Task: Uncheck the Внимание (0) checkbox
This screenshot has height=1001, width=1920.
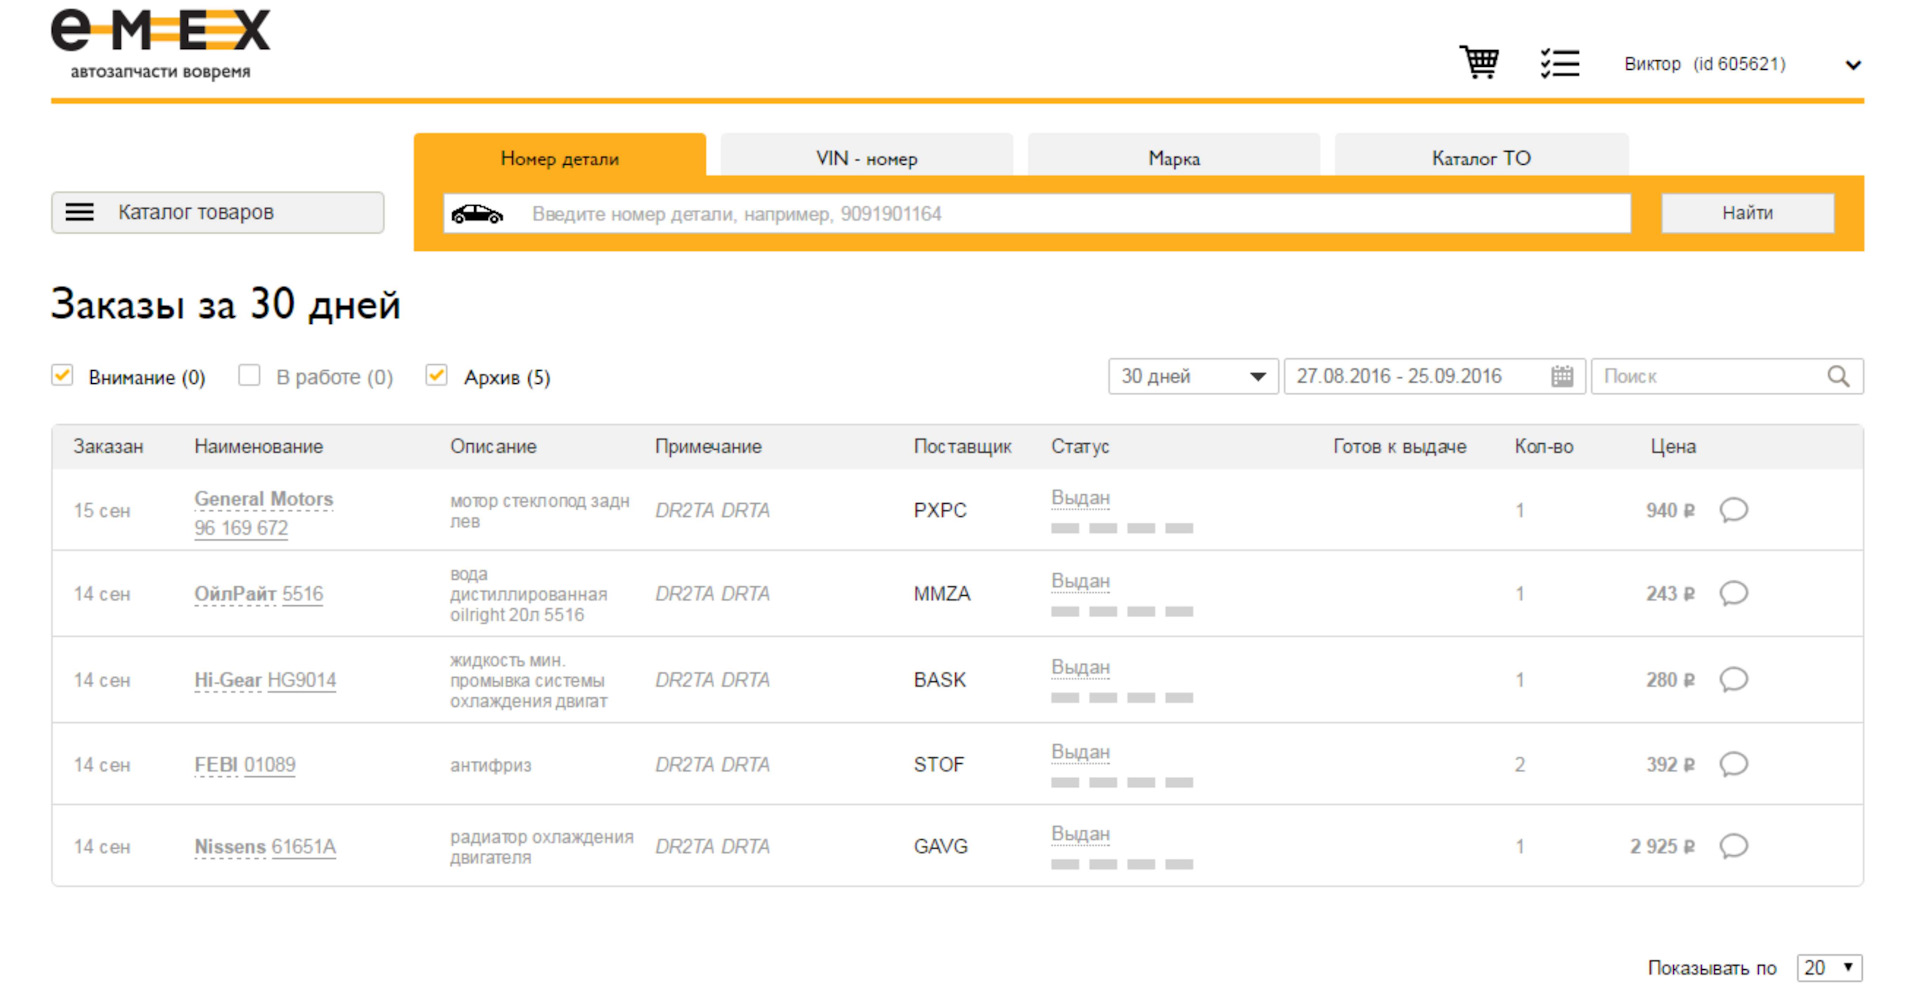Action: point(63,376)
